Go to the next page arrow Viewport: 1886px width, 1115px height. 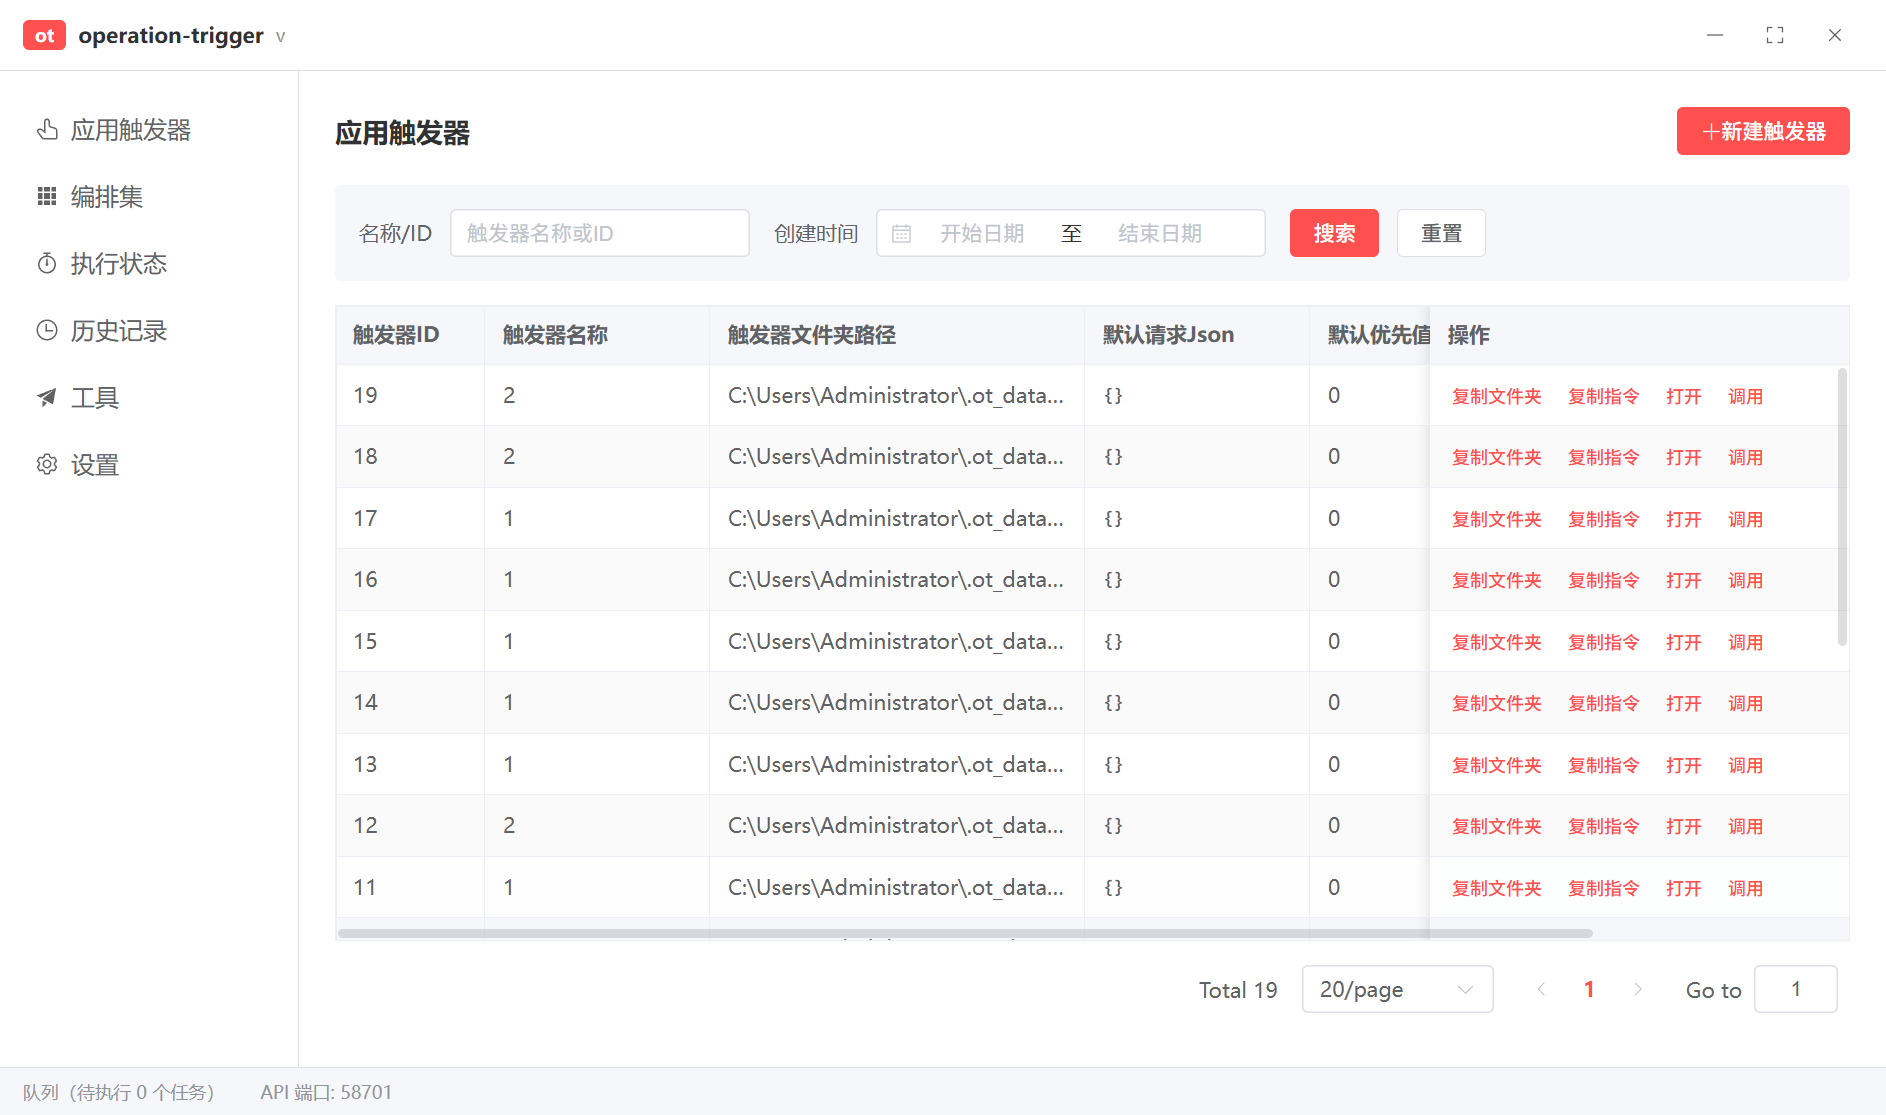1637,989
